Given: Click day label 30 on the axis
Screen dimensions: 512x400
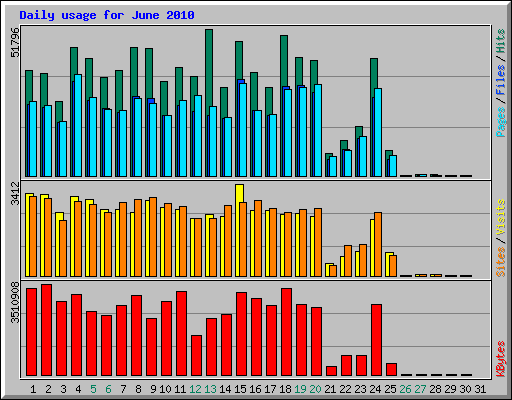Looking at the screenshot, I should (x=465, y=389).
